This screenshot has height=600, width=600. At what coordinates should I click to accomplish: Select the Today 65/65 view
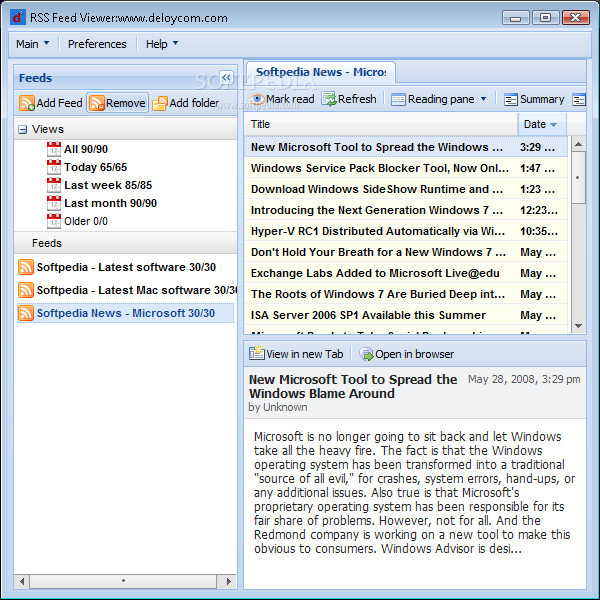point(95,167)
